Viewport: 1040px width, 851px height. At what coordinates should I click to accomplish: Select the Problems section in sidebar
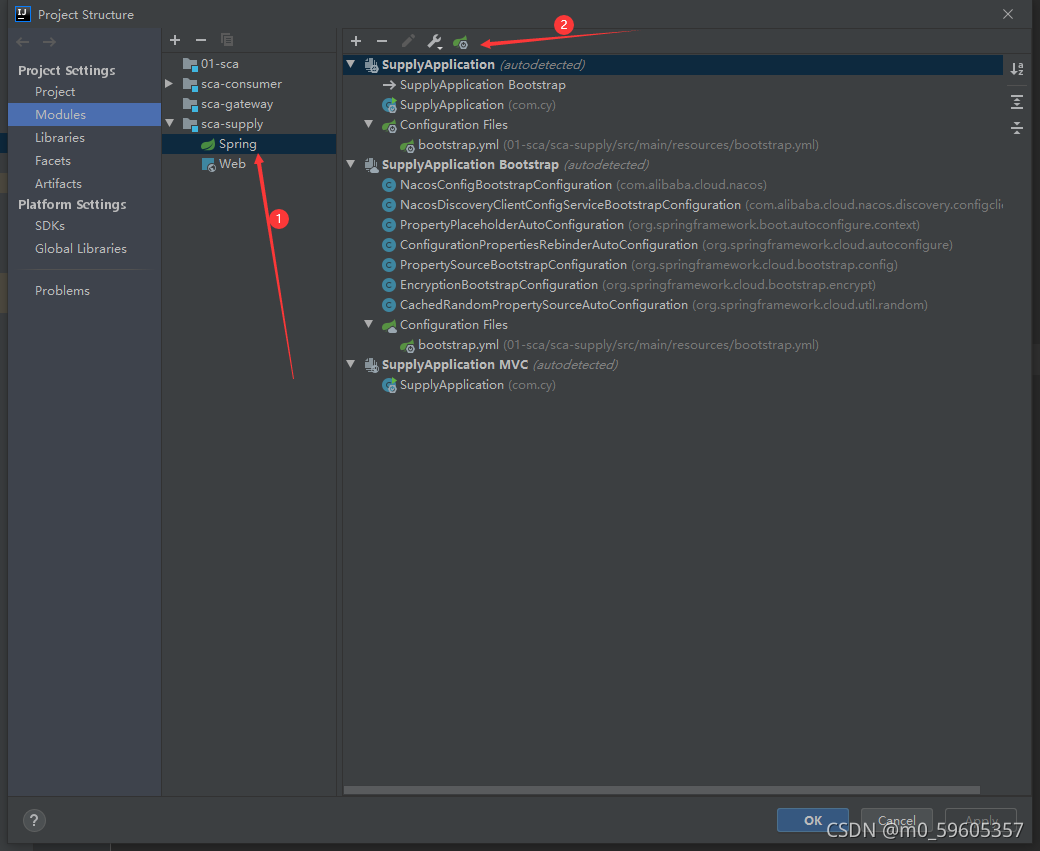(x=62, y=290)
